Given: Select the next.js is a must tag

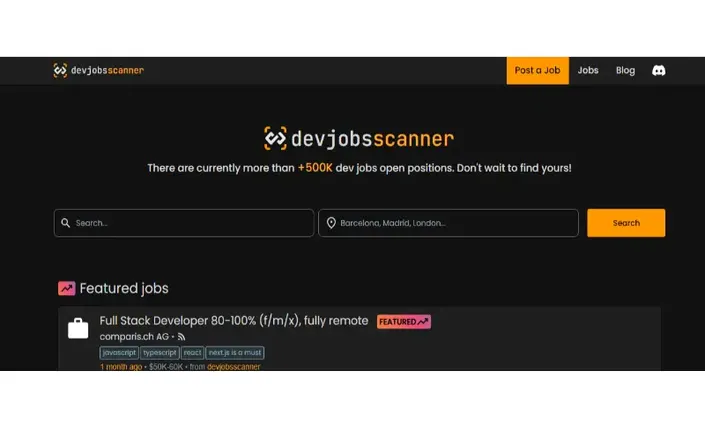Looking at the screenshot, I should 235,353.
